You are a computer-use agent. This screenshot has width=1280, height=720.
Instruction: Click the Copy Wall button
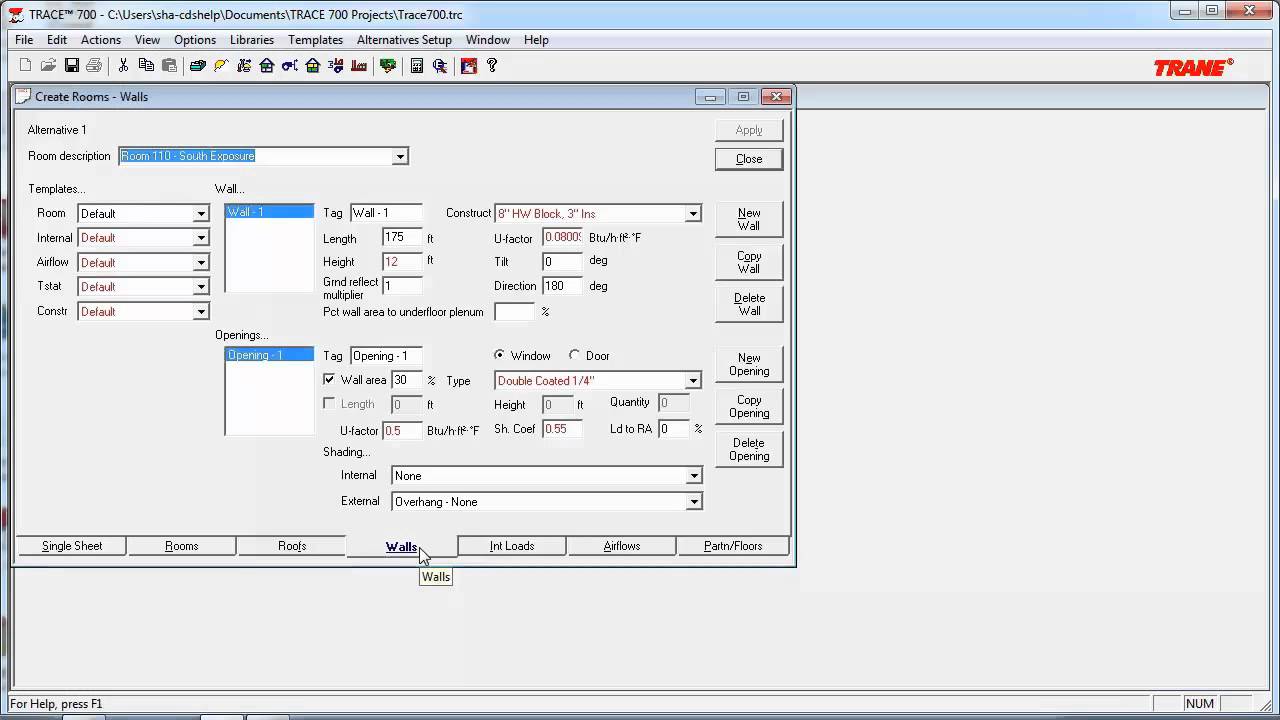[x=749, y=262]
